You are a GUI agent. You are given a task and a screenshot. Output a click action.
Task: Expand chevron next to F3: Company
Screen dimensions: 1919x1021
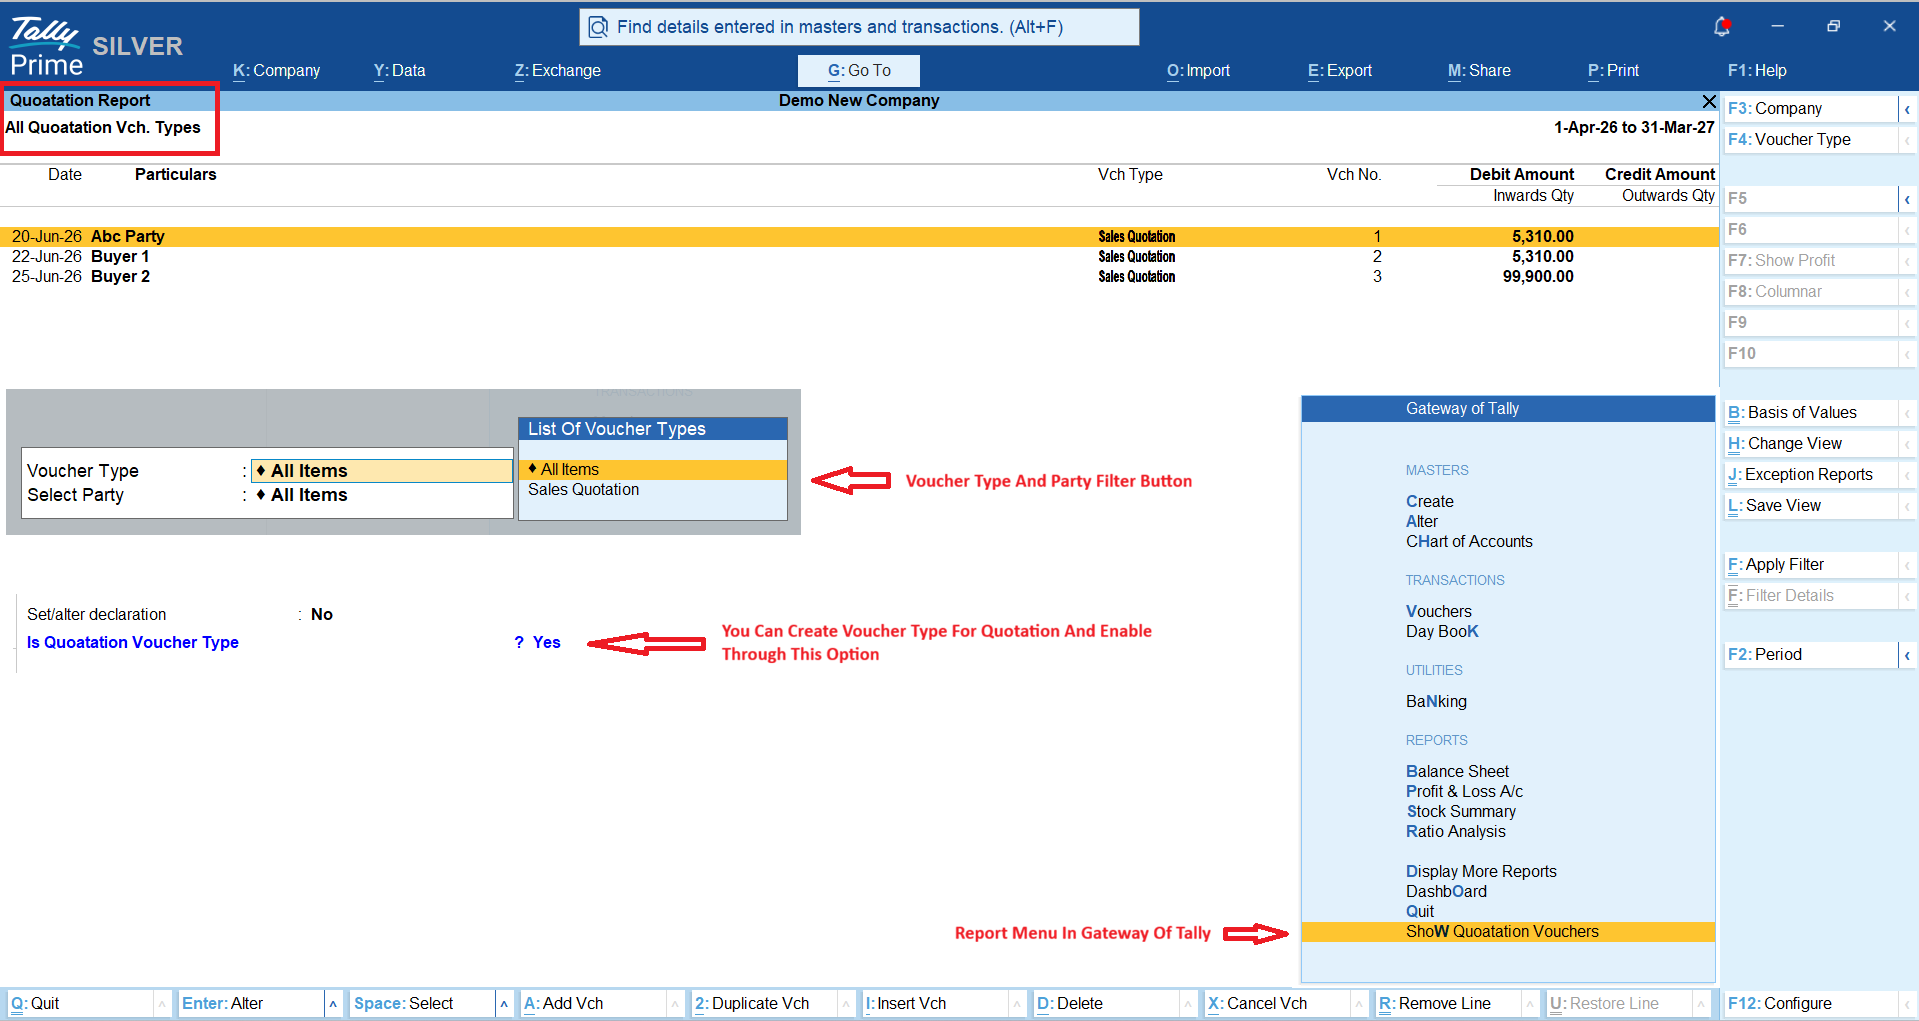(1908, 109)
